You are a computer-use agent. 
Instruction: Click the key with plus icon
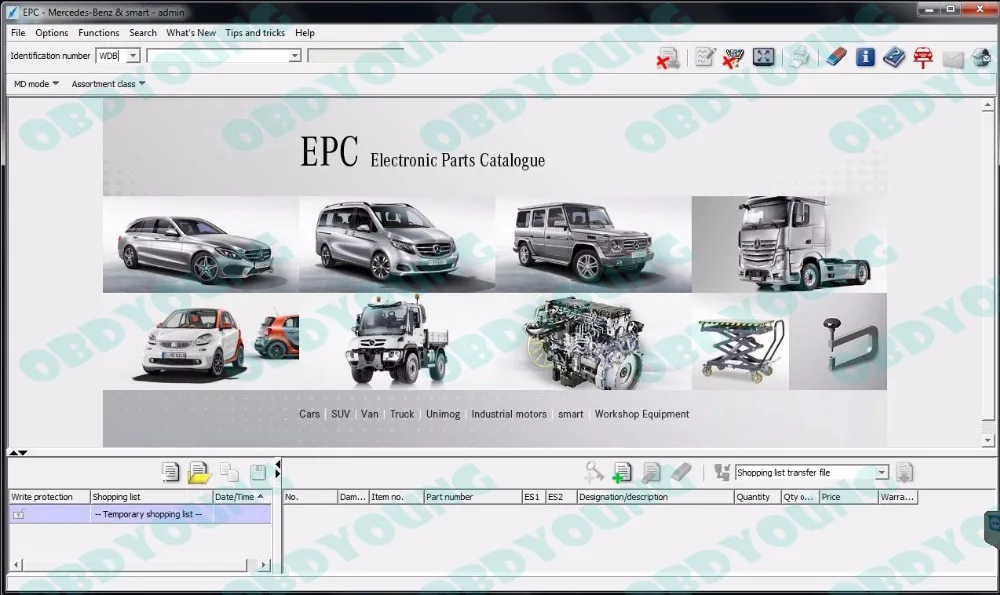pos(594,472)
